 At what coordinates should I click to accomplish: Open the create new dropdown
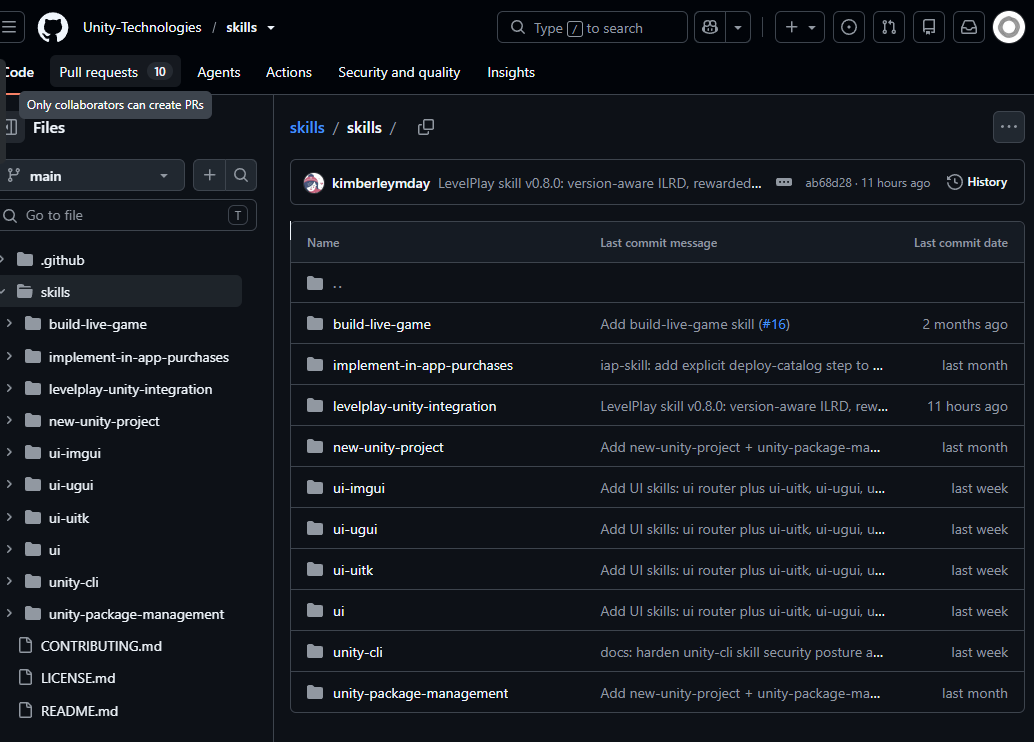click(x=800, y=28)
